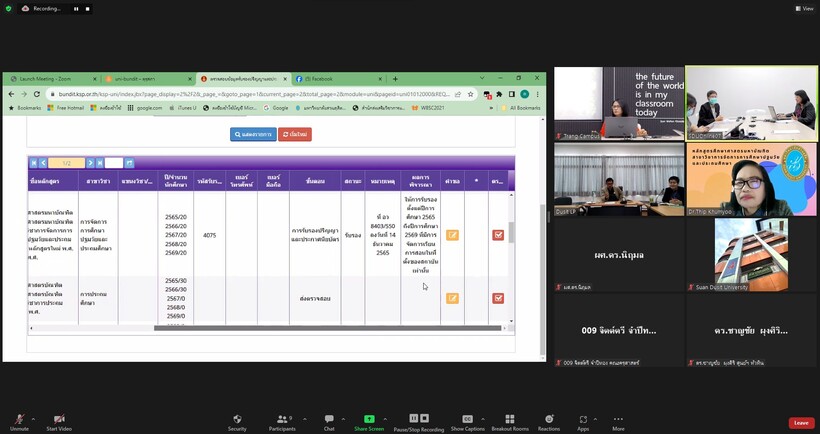Open the WBSC2021 bookmark

pyautogui.click(x=428, y=108)
